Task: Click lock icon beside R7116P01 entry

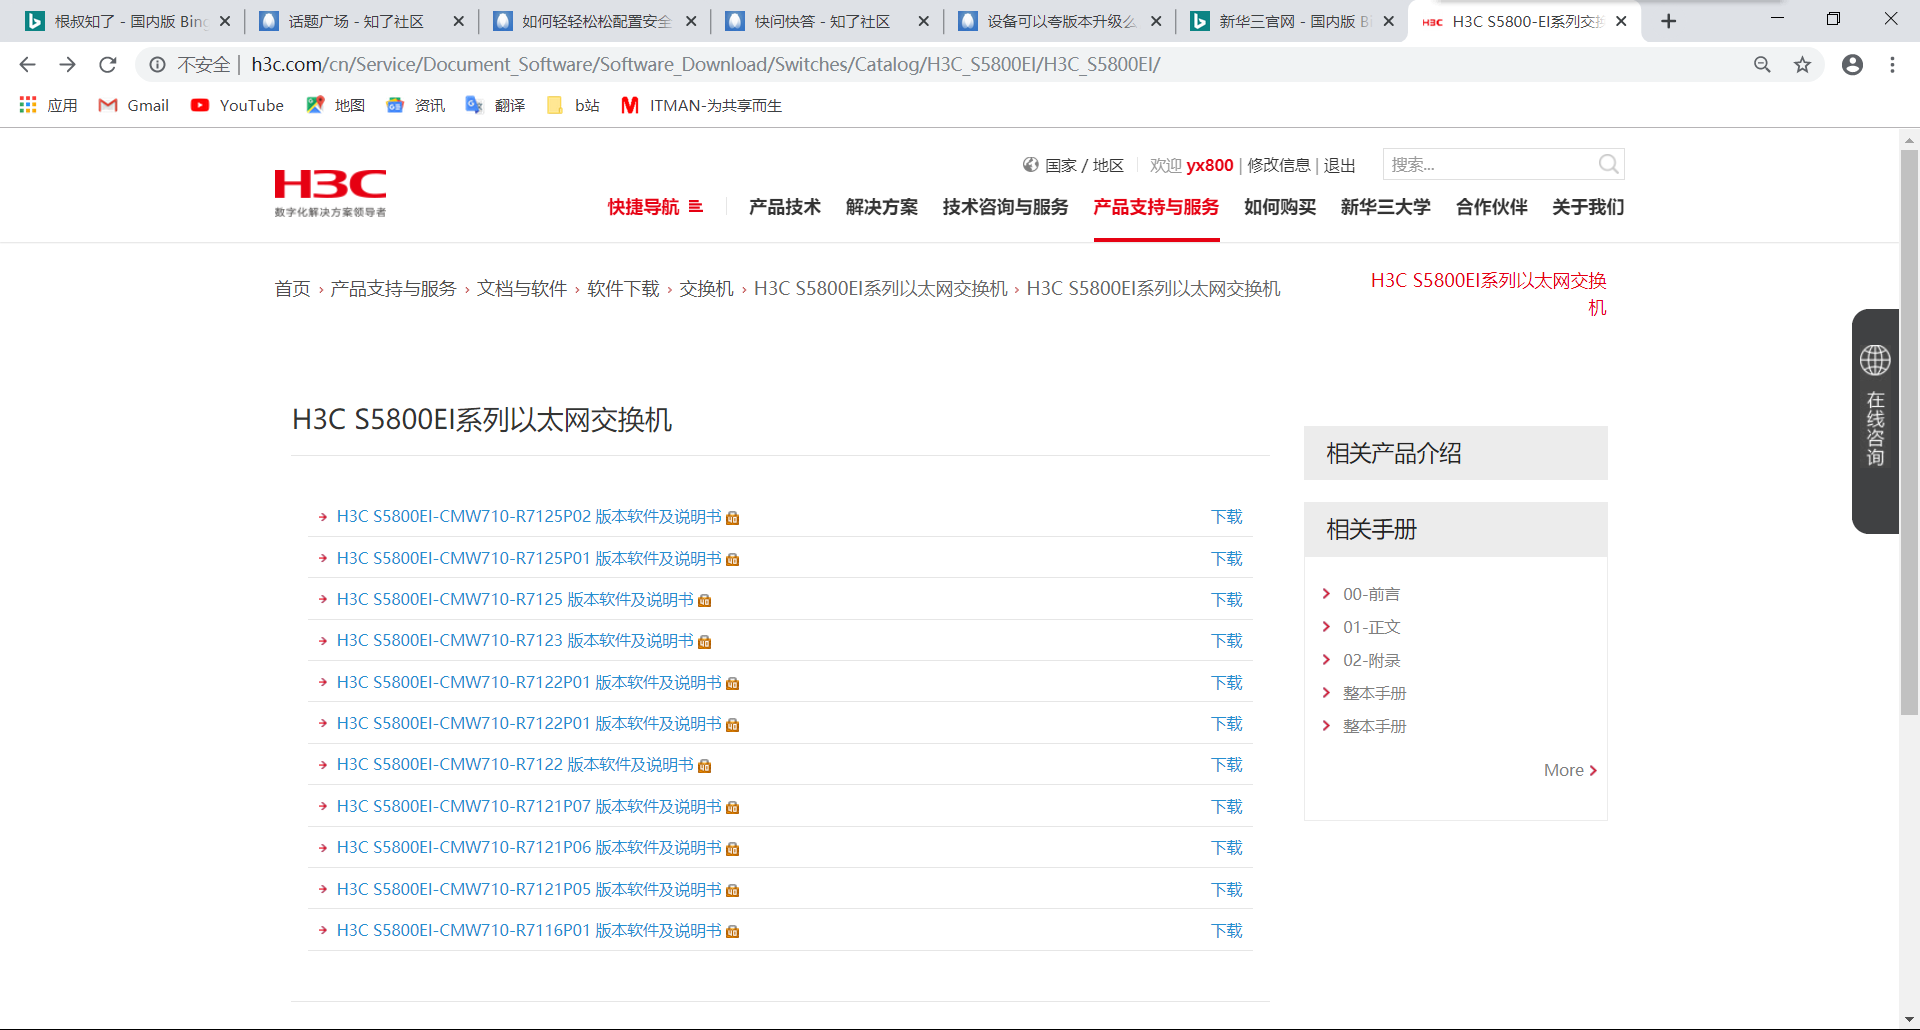Action: [733, 932]
